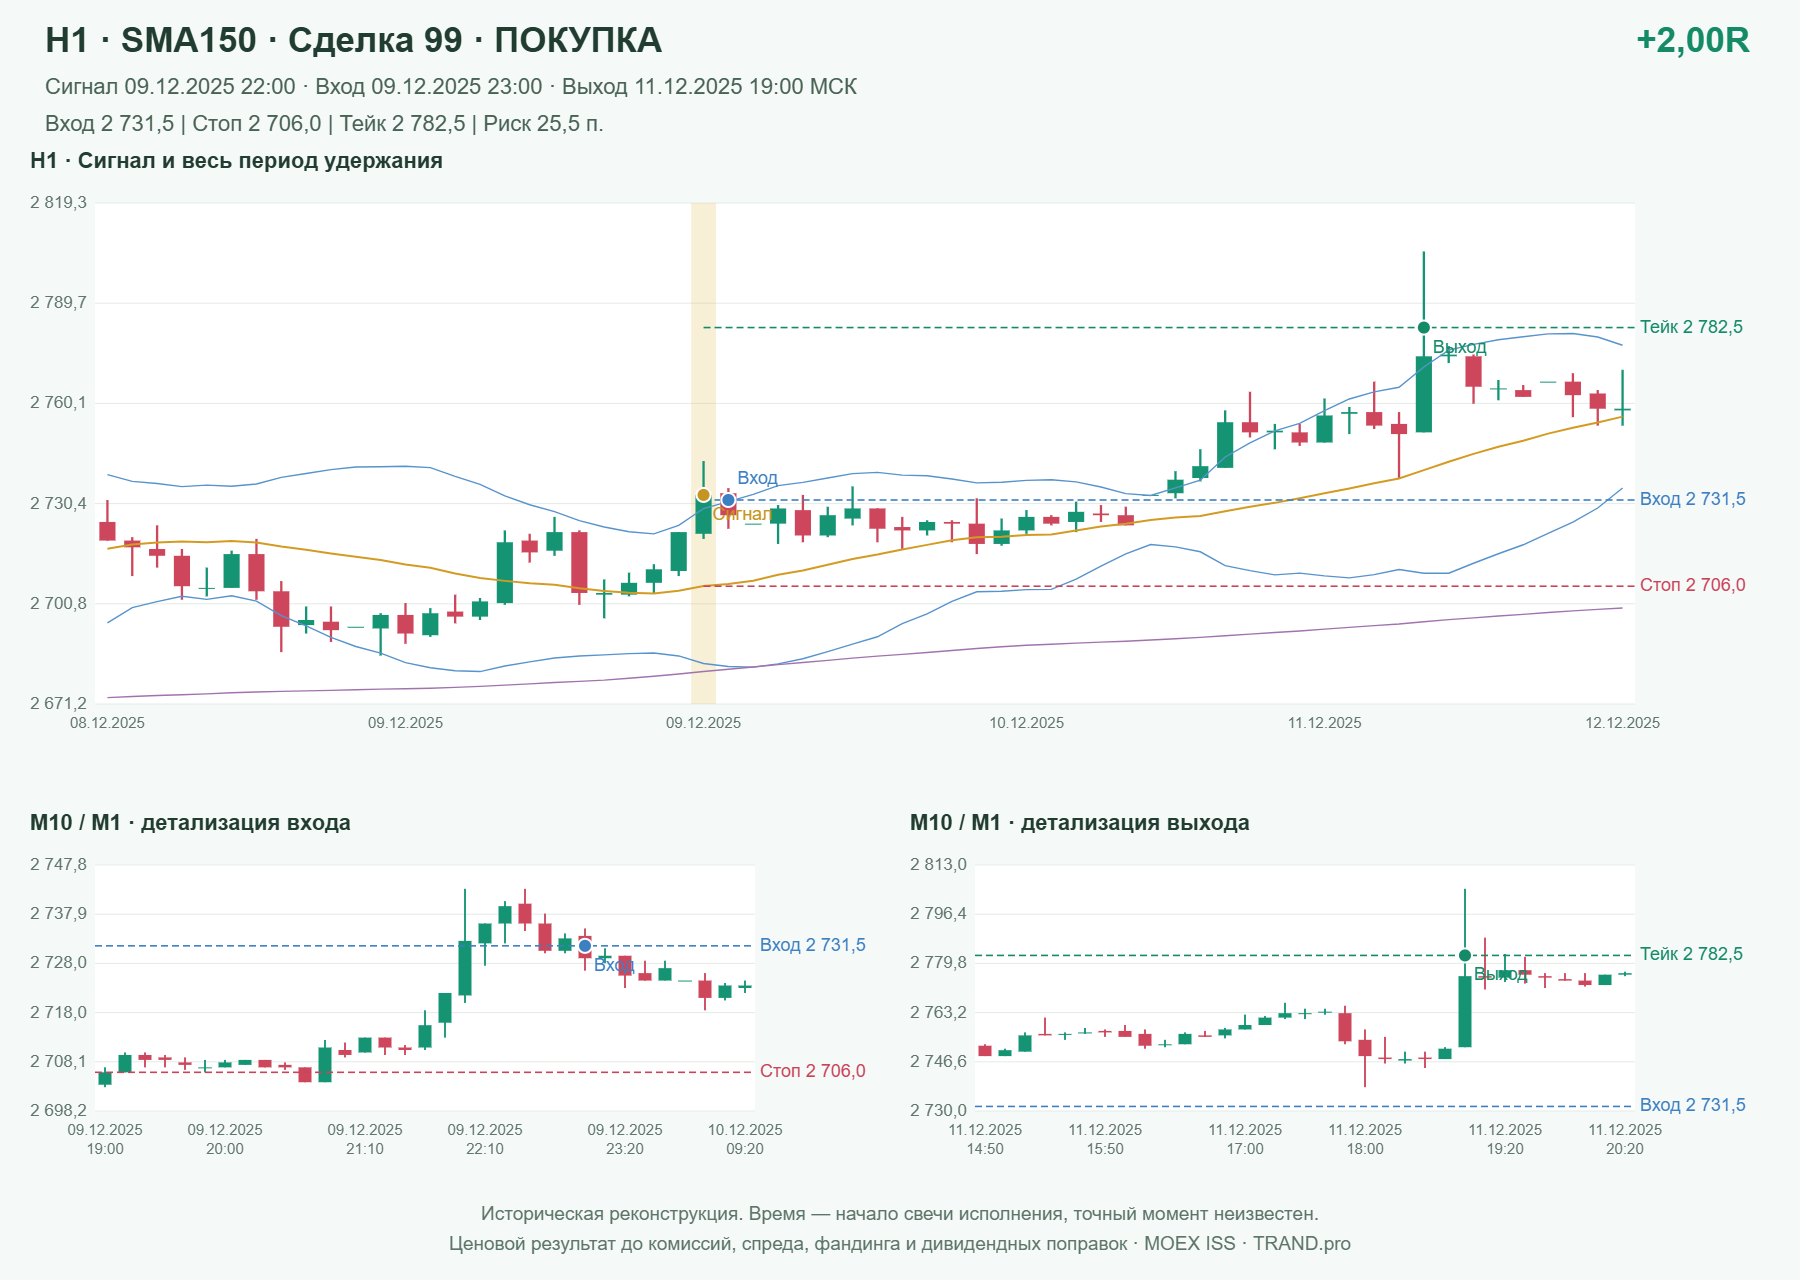Screen dimensions: 1800x1280
Task: Click the 'Тейк 2 782,5' label on the main chart
Action: click(1691, 327)
